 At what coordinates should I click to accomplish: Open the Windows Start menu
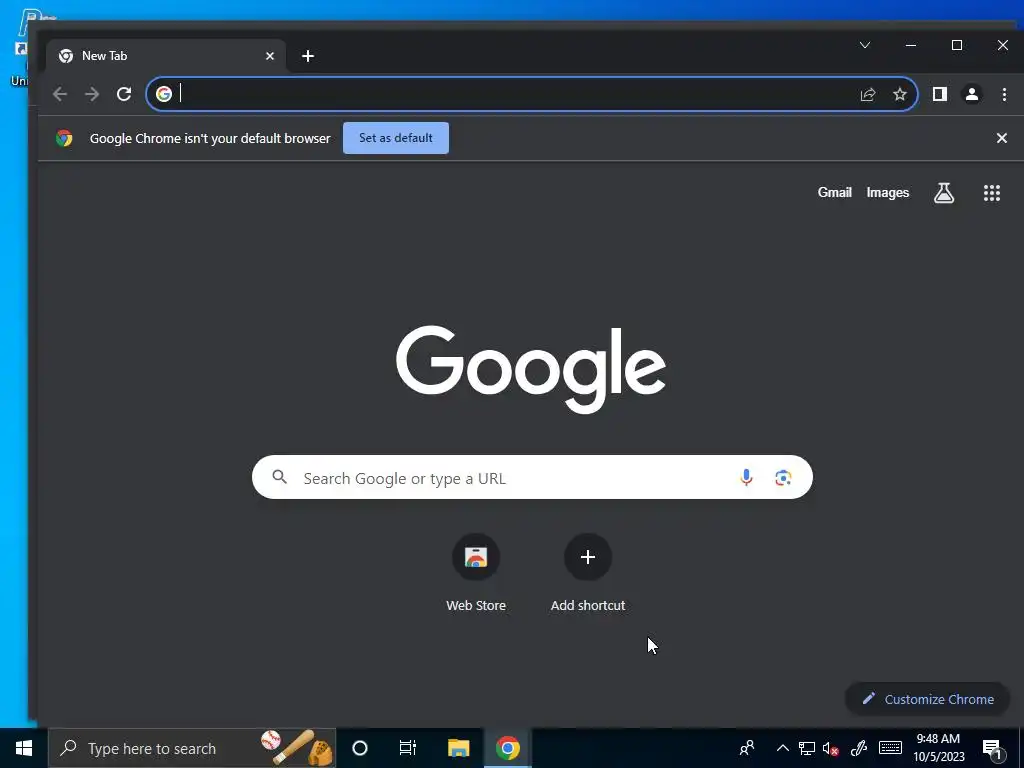tap(24, 748)
